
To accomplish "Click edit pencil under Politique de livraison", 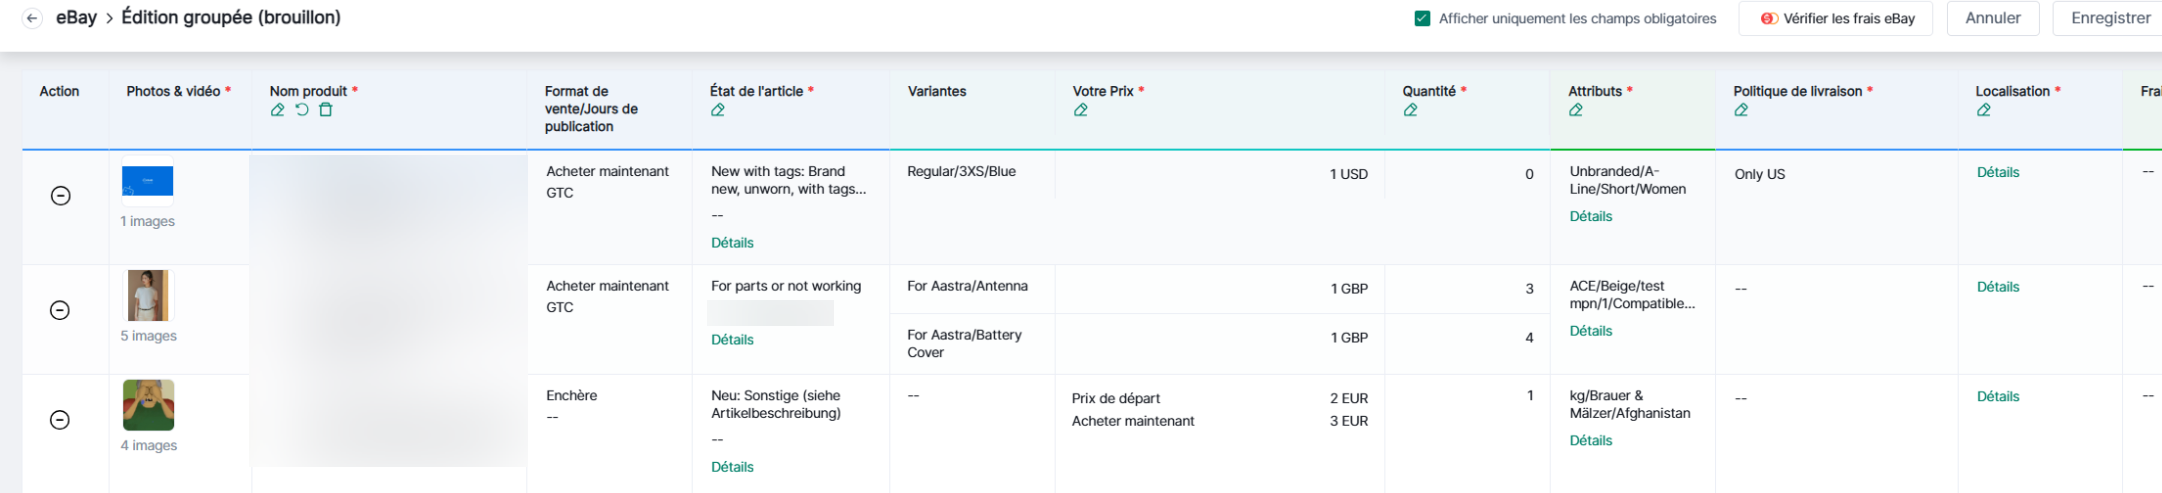I will click(1741, 110).
